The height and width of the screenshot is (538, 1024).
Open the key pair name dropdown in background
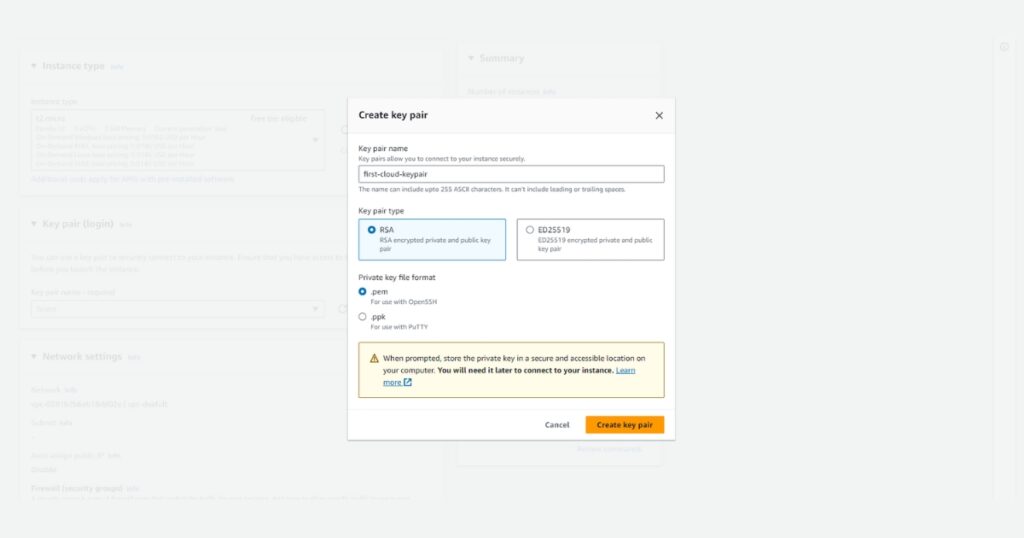coord(178,309)
